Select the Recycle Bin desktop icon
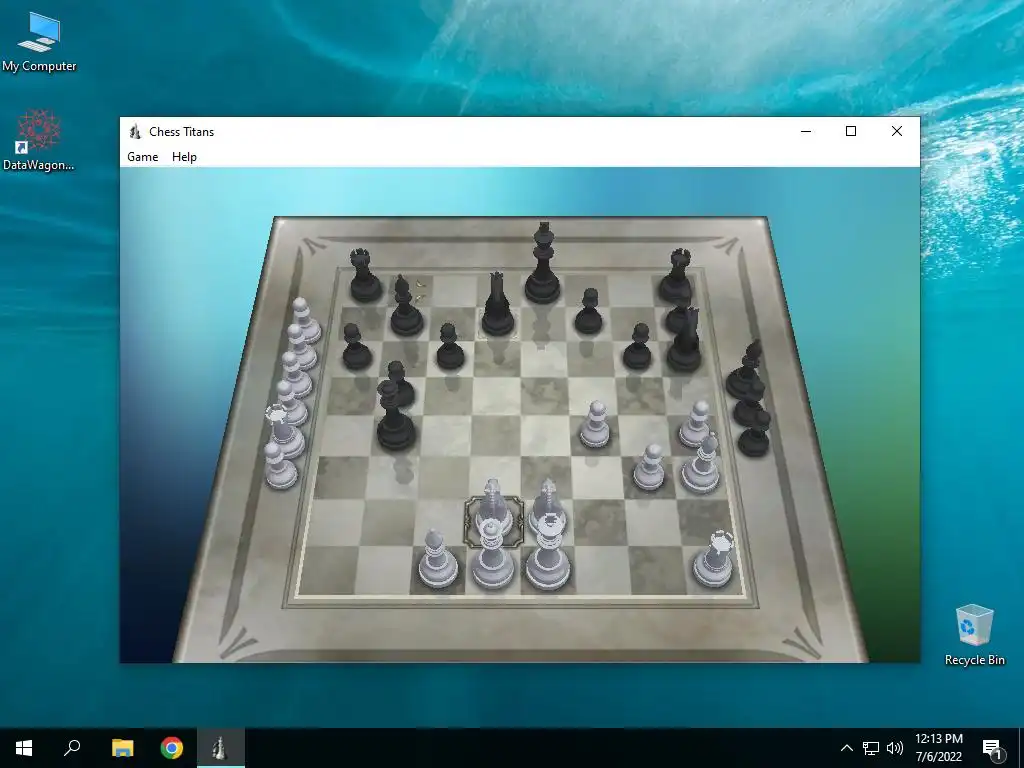 point(974,635)
